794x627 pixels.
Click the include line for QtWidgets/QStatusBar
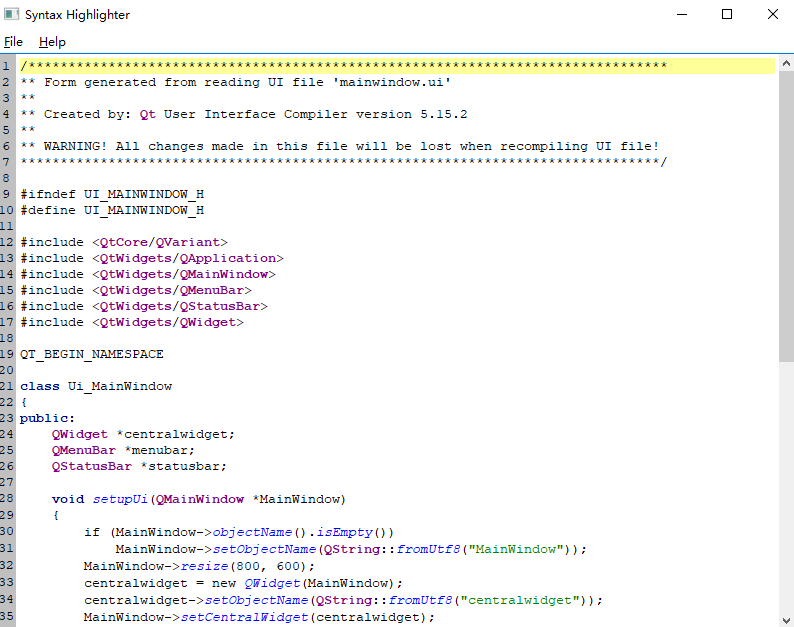(x=144, y=306)
